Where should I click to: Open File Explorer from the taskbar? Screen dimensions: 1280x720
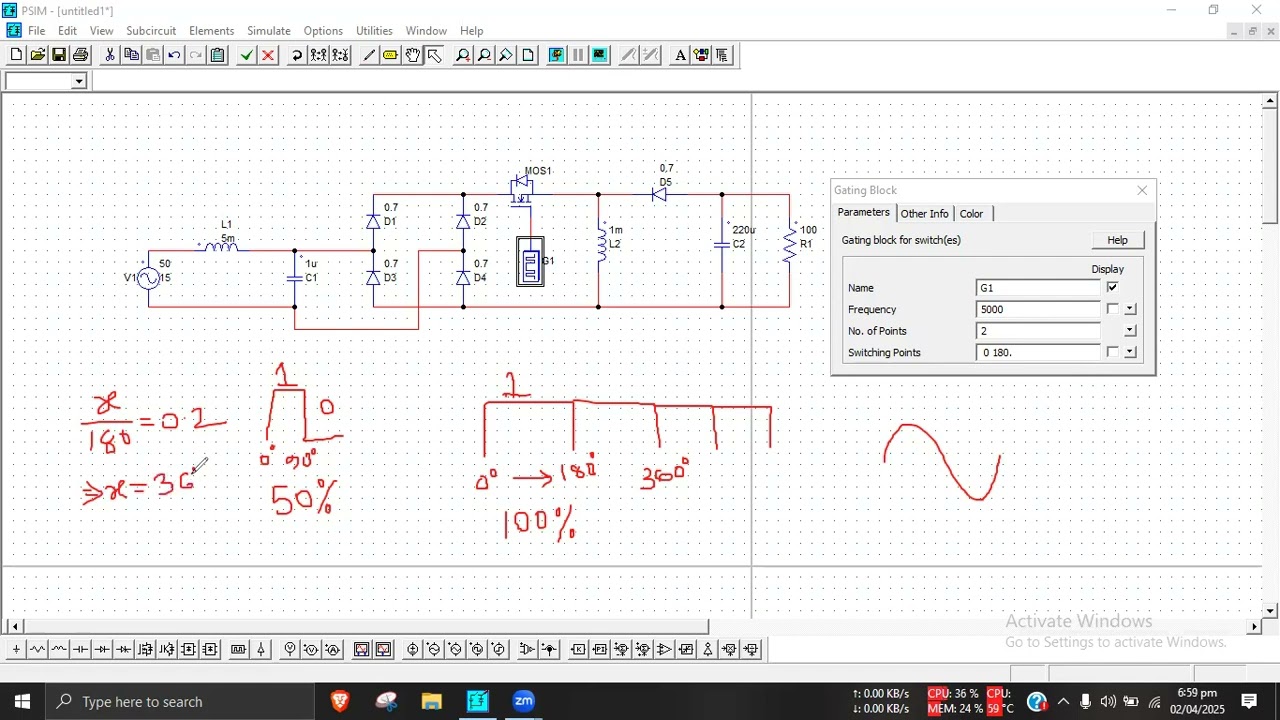click(431, 701)
